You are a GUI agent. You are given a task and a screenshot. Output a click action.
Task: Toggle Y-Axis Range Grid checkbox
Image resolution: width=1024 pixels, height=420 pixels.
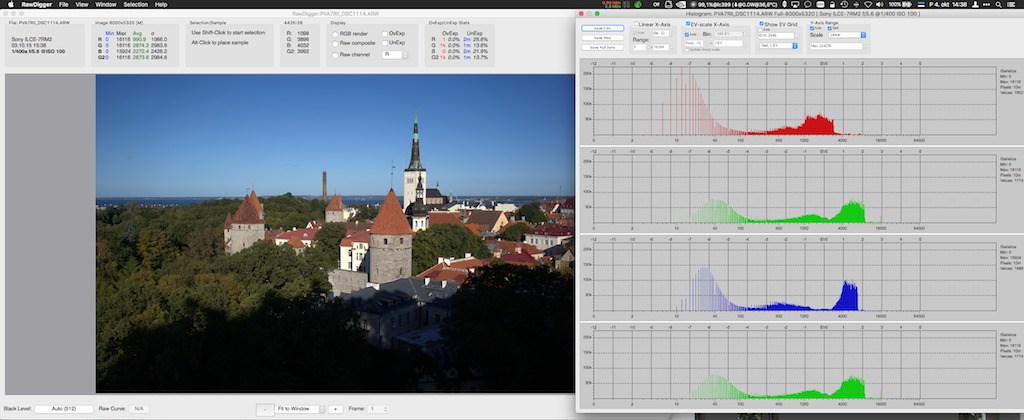[x=829, y=28]
